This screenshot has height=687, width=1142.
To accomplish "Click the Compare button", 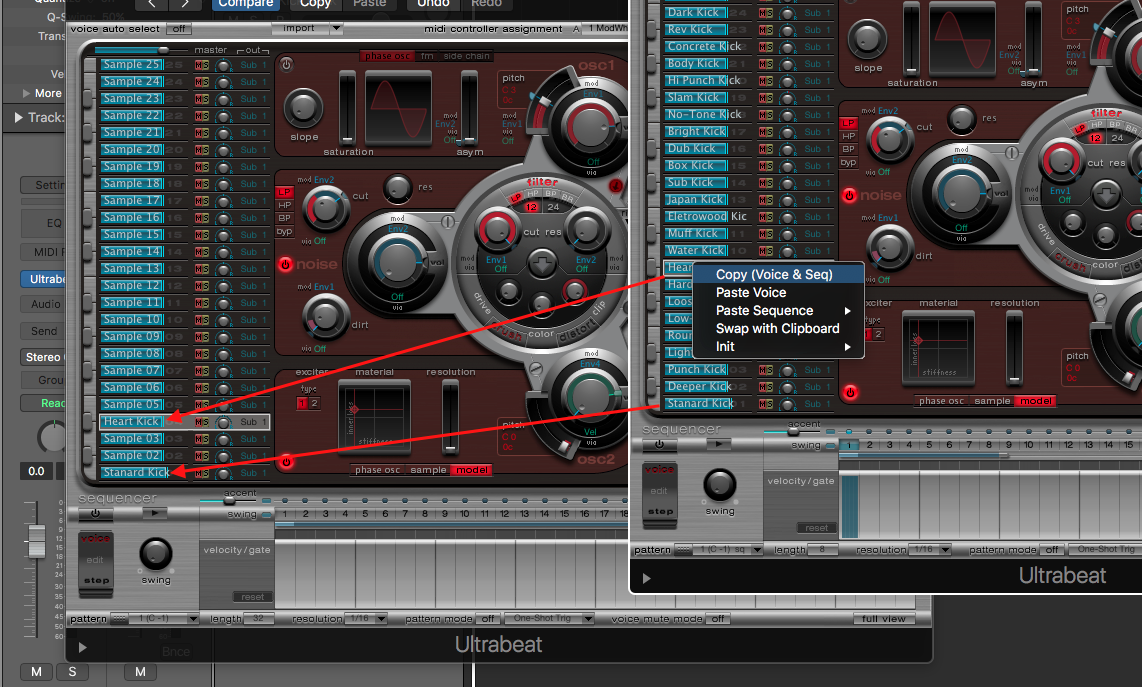I will [x=245, y=4].
